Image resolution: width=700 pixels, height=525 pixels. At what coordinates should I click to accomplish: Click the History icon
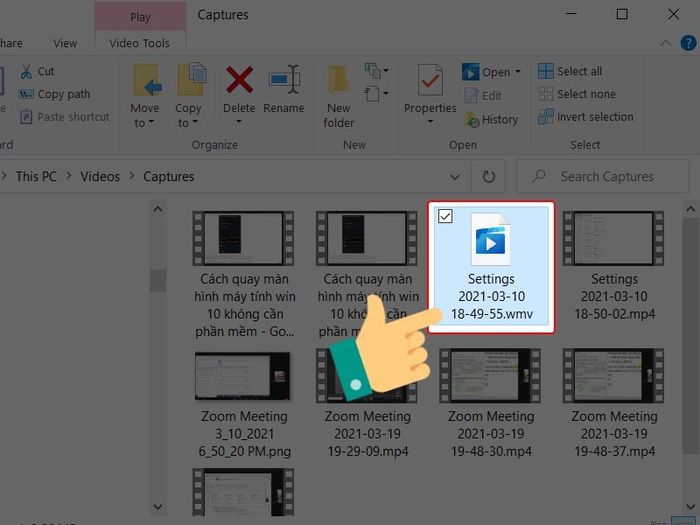click(472, 120)
